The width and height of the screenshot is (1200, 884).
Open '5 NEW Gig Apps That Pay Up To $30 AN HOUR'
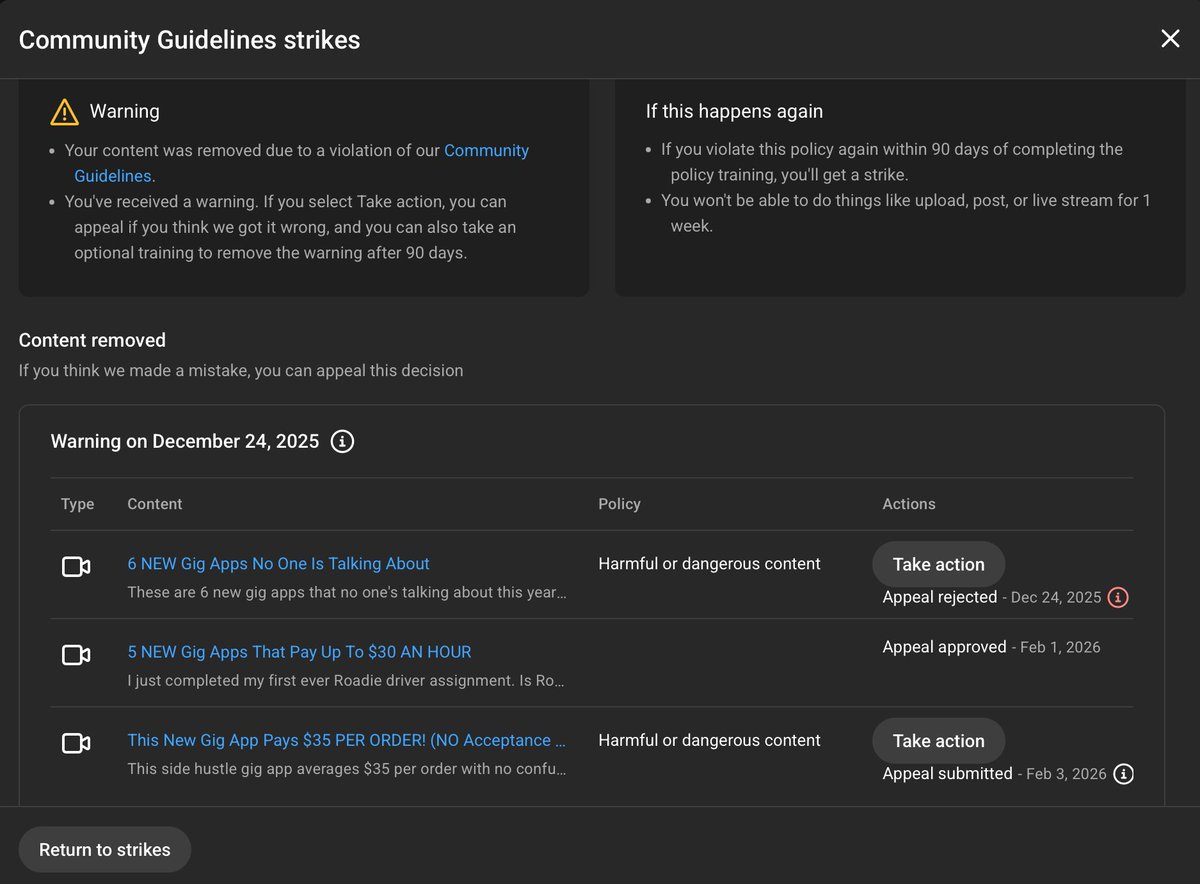point(299,651)
